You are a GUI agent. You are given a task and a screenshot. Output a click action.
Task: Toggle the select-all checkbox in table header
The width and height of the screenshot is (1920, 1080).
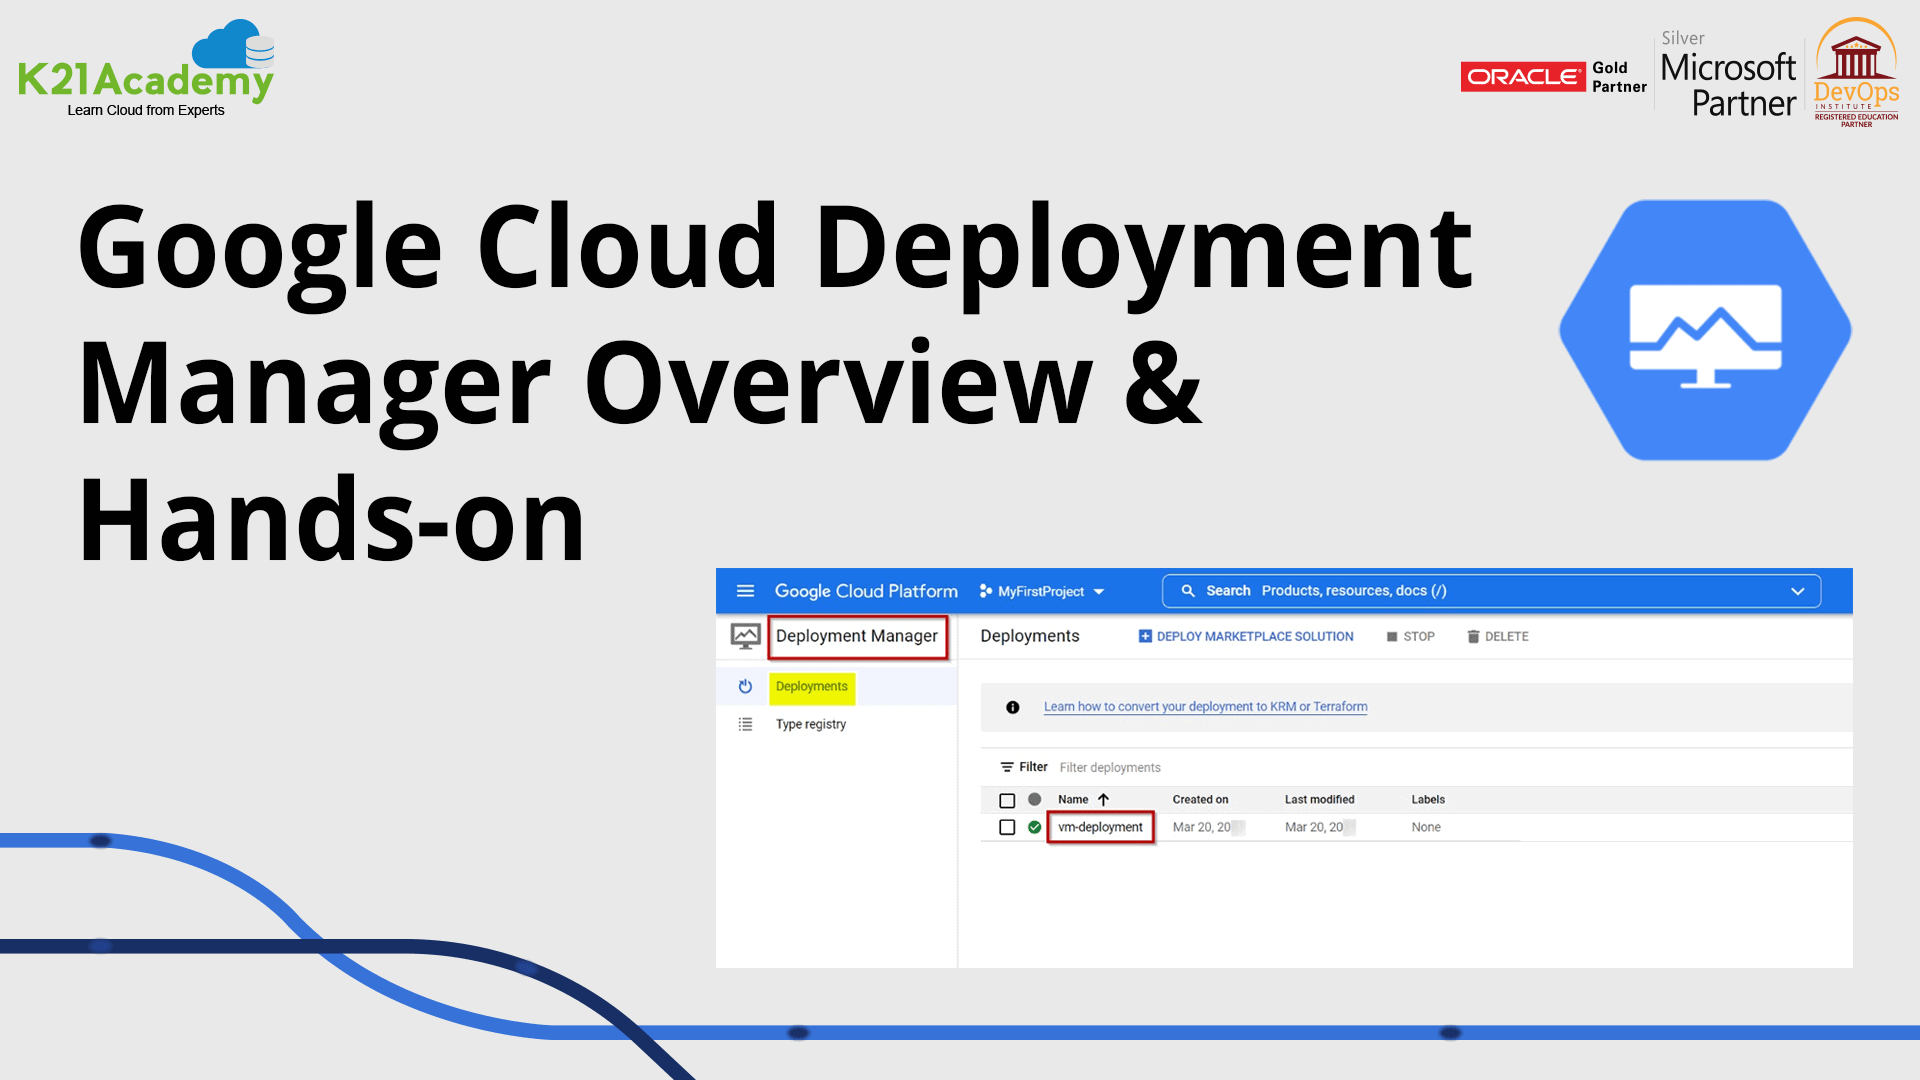click(x=1007, y=800)
